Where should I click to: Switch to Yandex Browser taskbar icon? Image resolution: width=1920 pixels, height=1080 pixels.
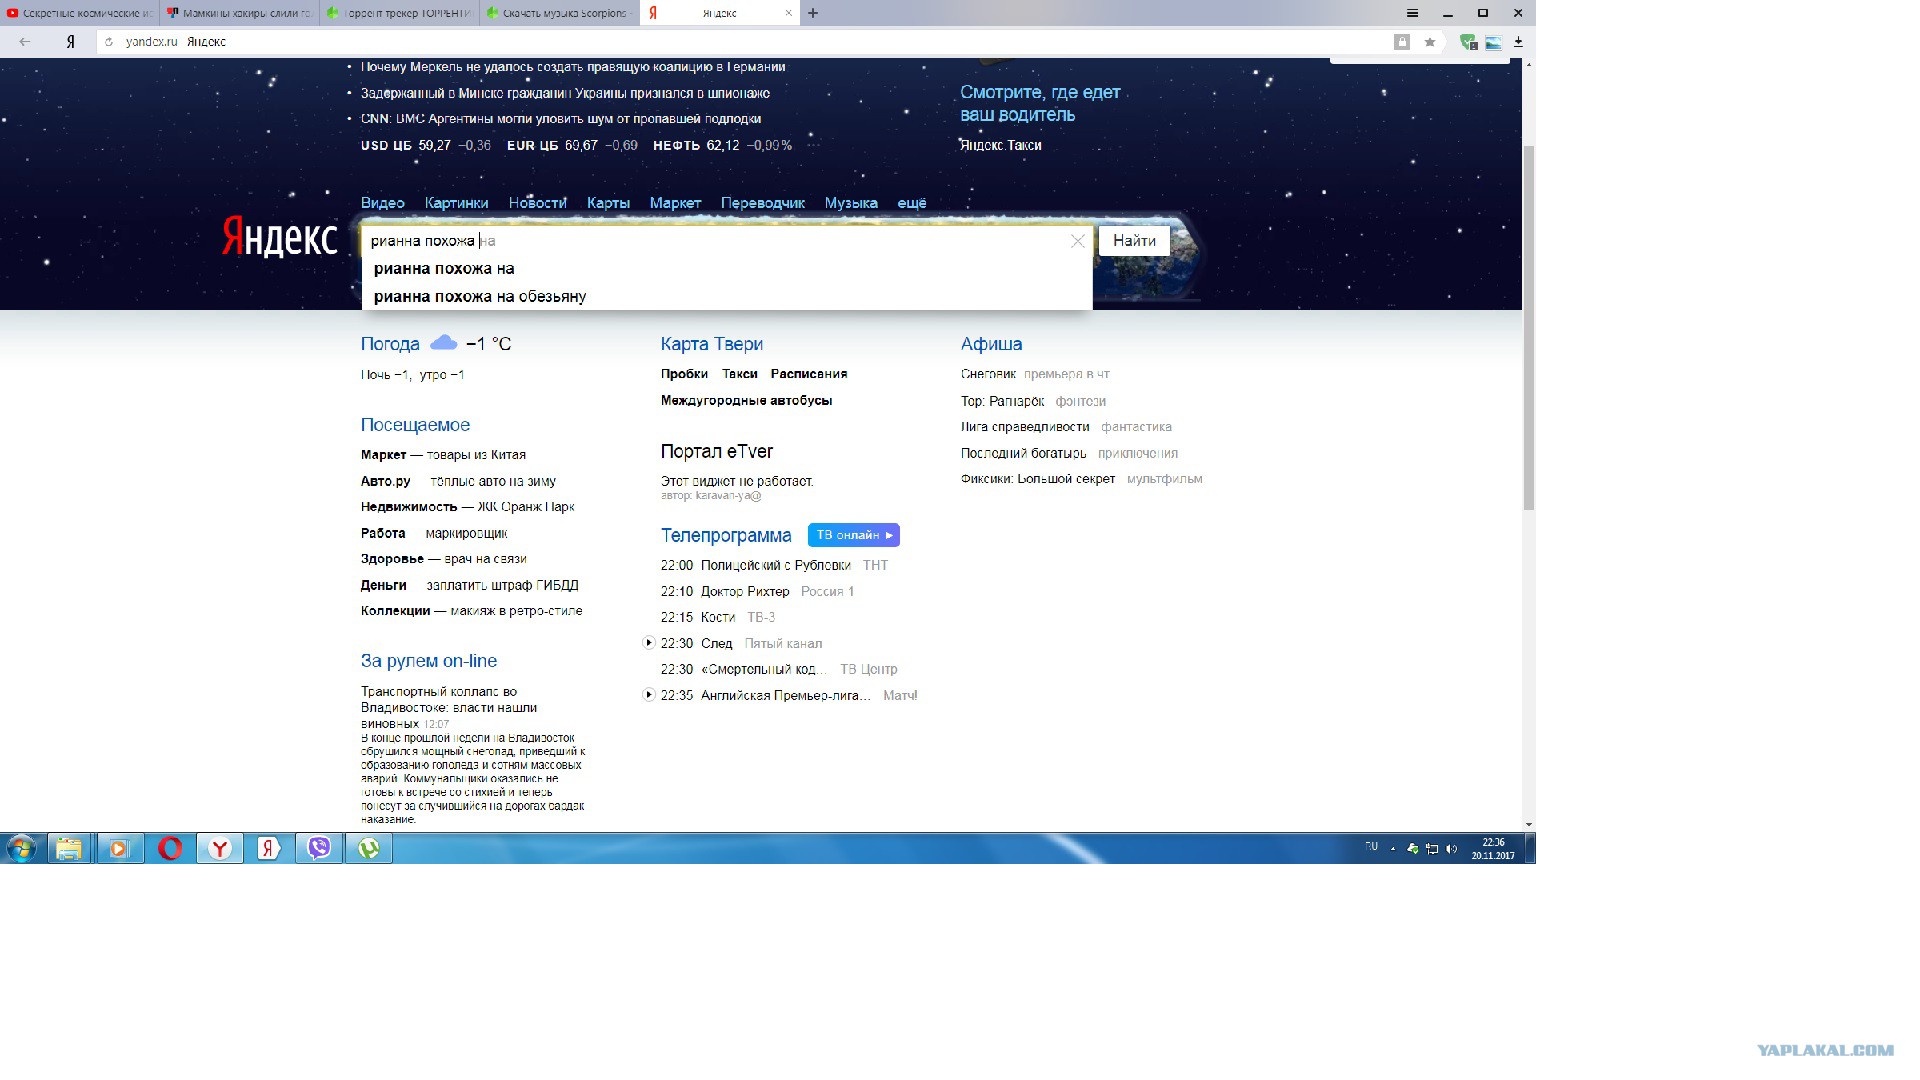click(220, 849)
